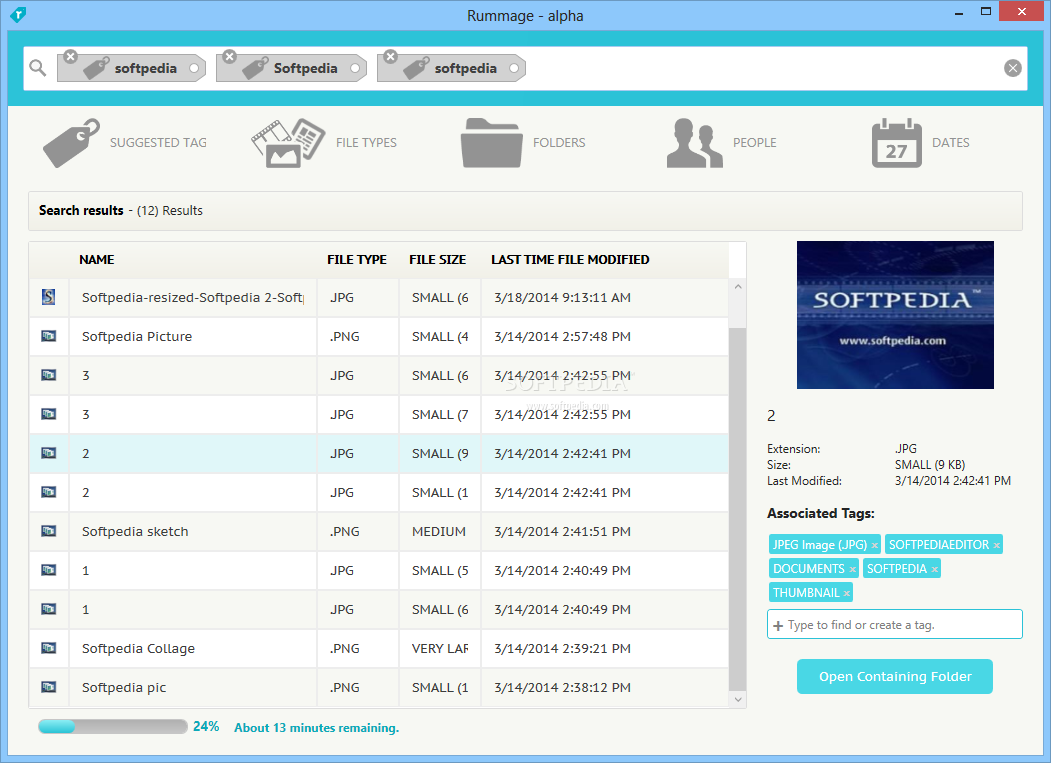Click the Rummage app logo in title bar

(x=18, y=14)
